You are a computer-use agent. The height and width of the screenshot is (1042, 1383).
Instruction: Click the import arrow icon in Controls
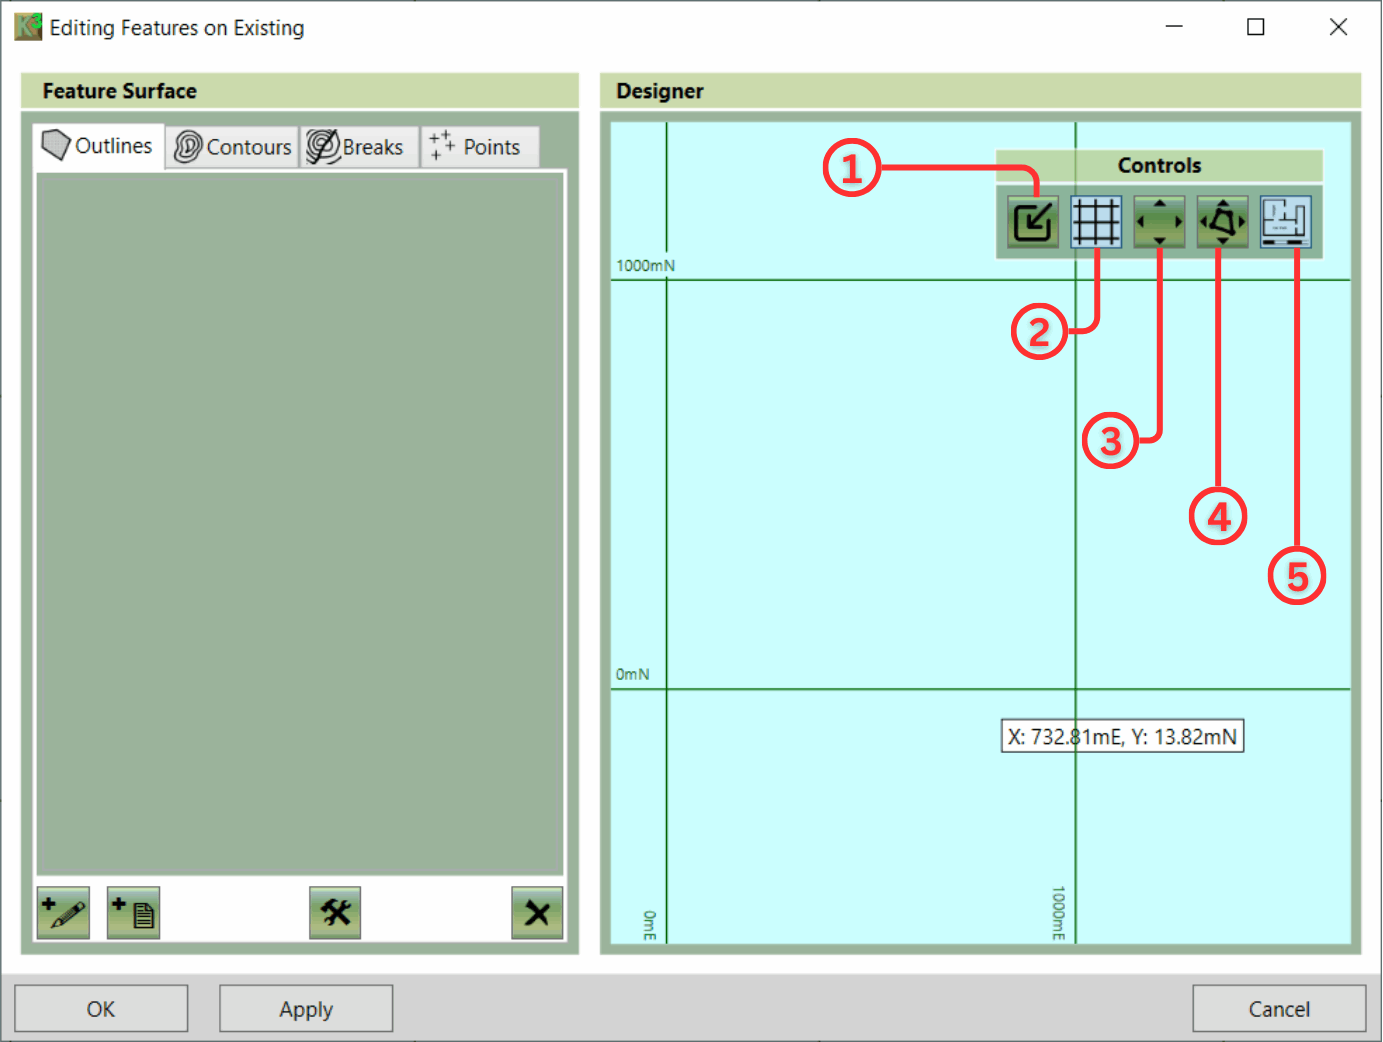point(1032,222)
